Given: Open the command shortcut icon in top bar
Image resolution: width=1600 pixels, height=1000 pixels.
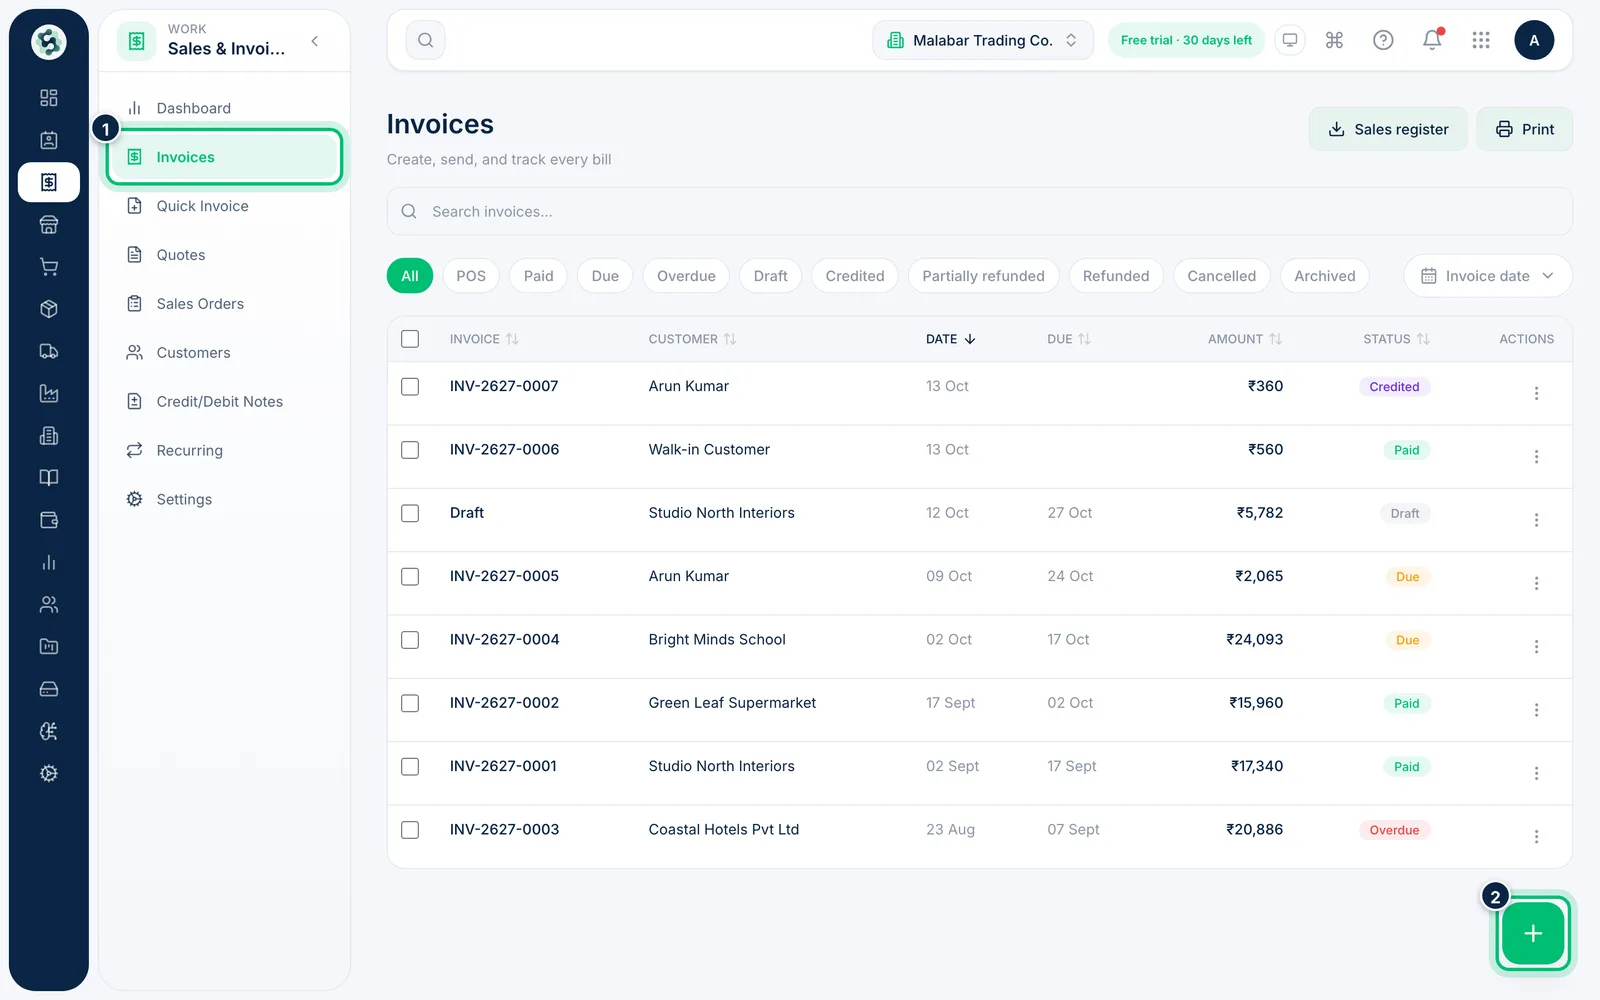Looking at the screenshot, I should pos(1334,40).
